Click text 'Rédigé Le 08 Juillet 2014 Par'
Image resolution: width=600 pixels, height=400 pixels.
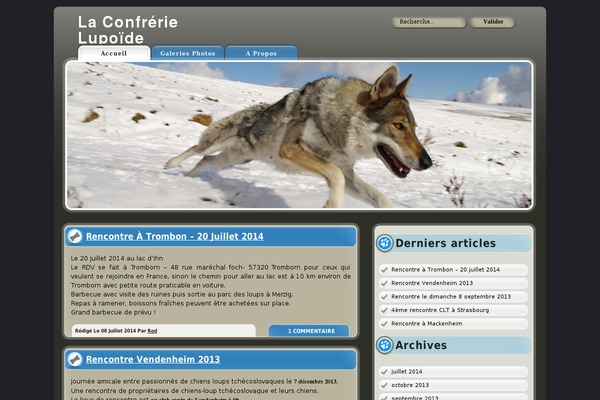111,331
